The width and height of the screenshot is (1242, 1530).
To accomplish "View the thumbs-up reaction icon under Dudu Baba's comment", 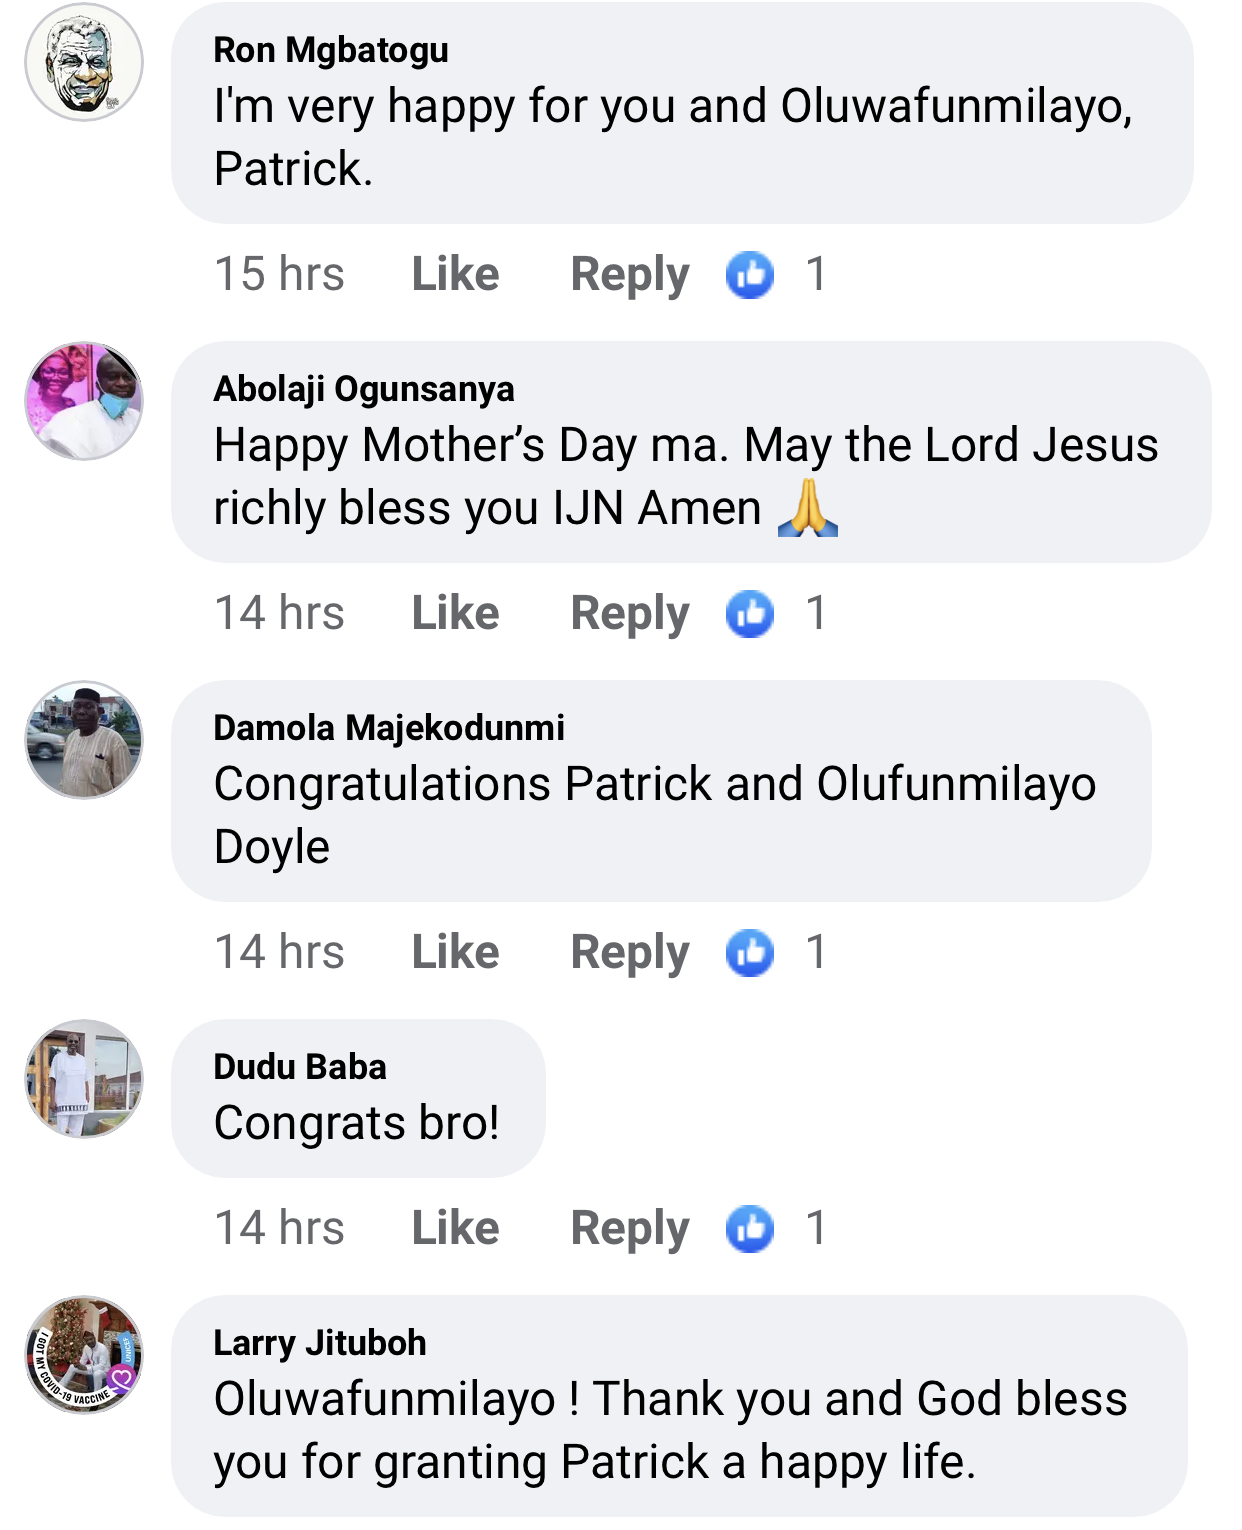I will tap(750, 1229).
